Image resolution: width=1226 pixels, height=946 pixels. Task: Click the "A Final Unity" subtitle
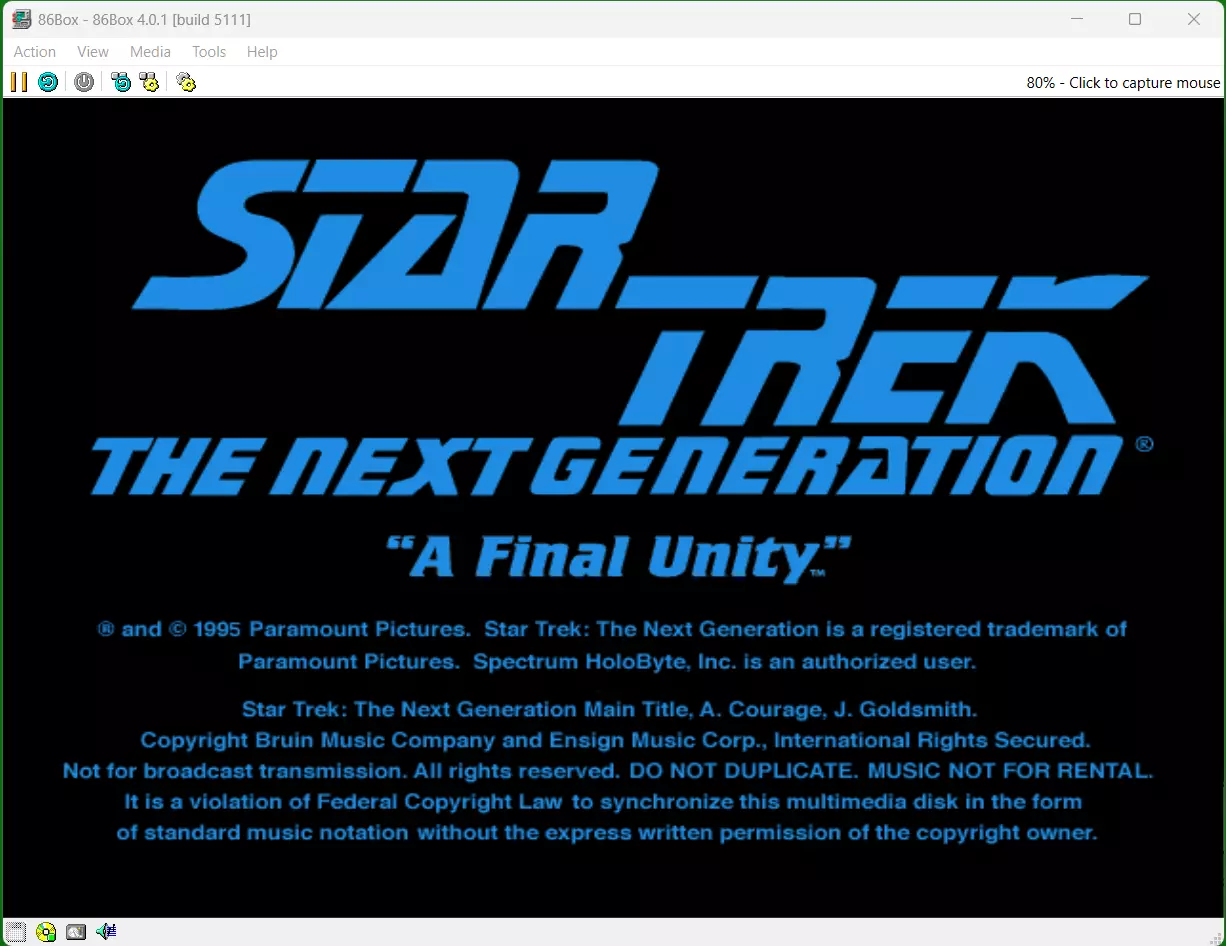618,558
